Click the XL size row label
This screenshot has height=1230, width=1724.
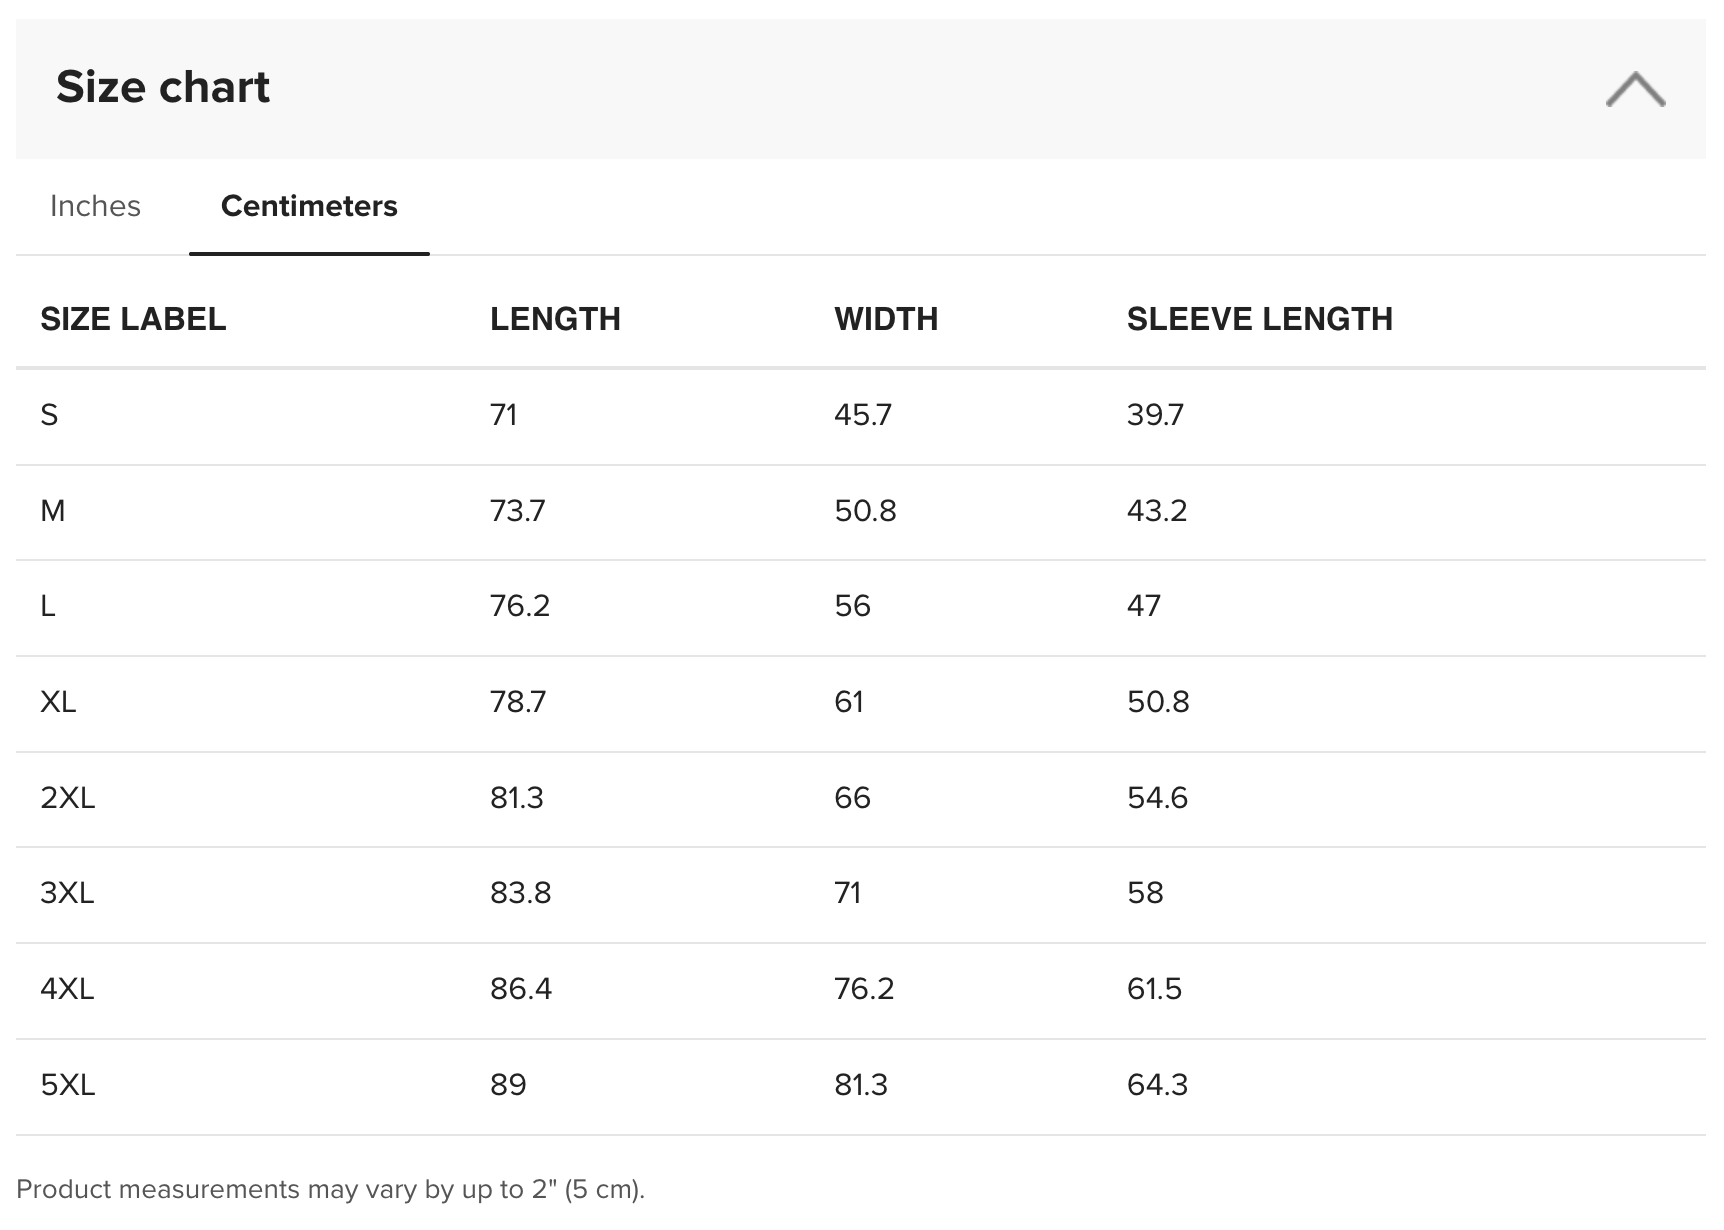click(x=58, y=702)
